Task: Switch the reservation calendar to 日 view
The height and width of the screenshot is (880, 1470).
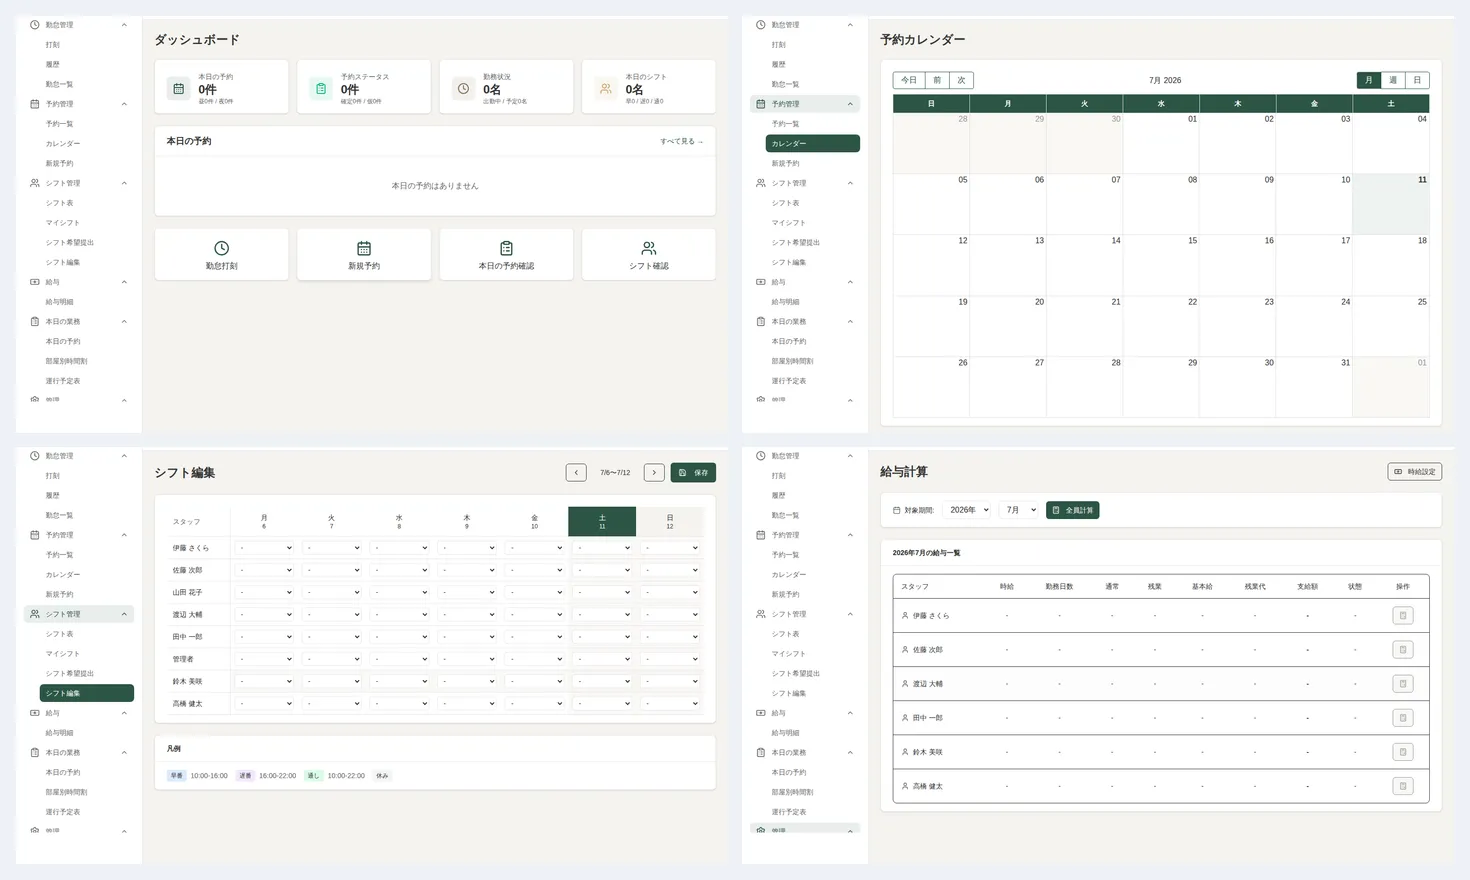Action: tap(1417, 80)
